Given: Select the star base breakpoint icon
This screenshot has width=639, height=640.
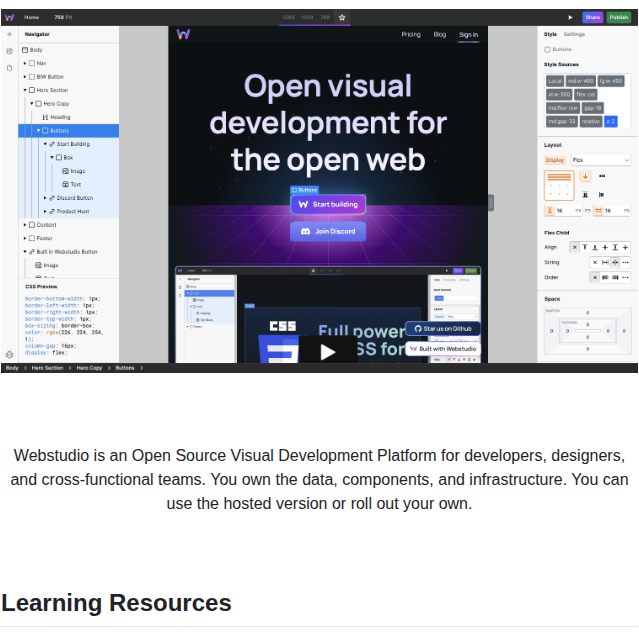Looking at the screenshot, I should point(342,17).
